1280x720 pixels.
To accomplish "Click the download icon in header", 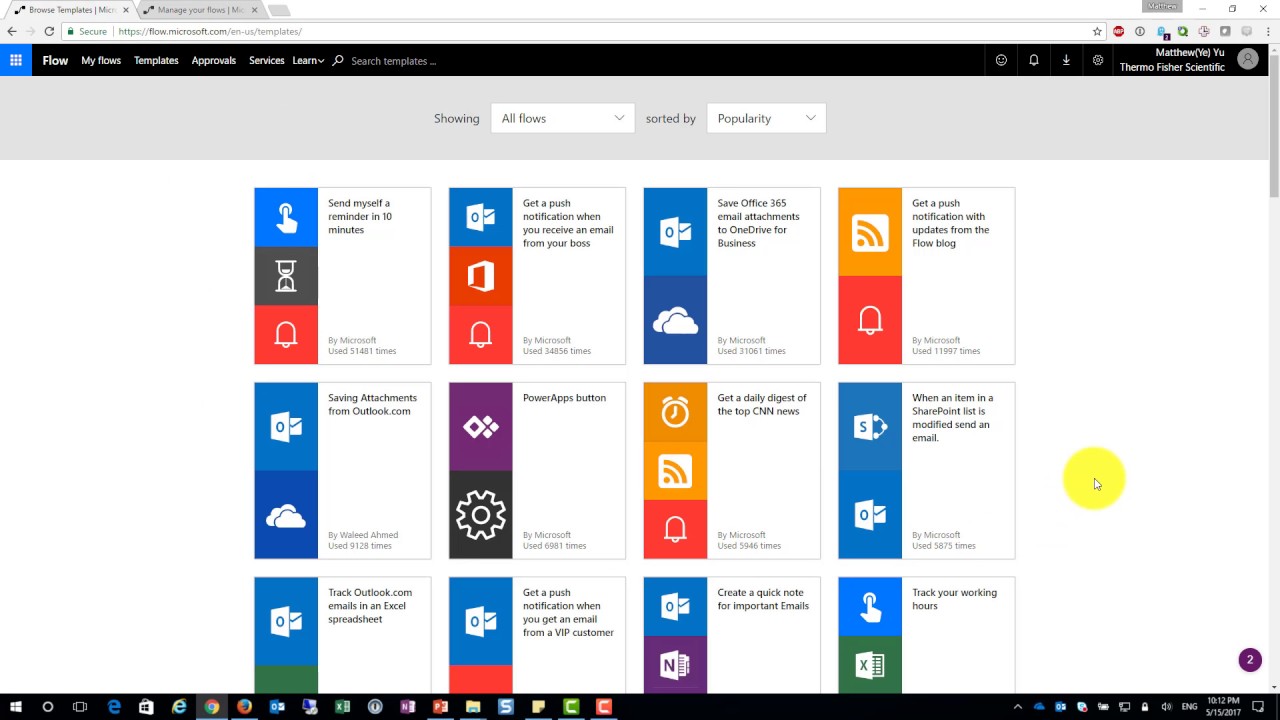I will (1066, 60).
